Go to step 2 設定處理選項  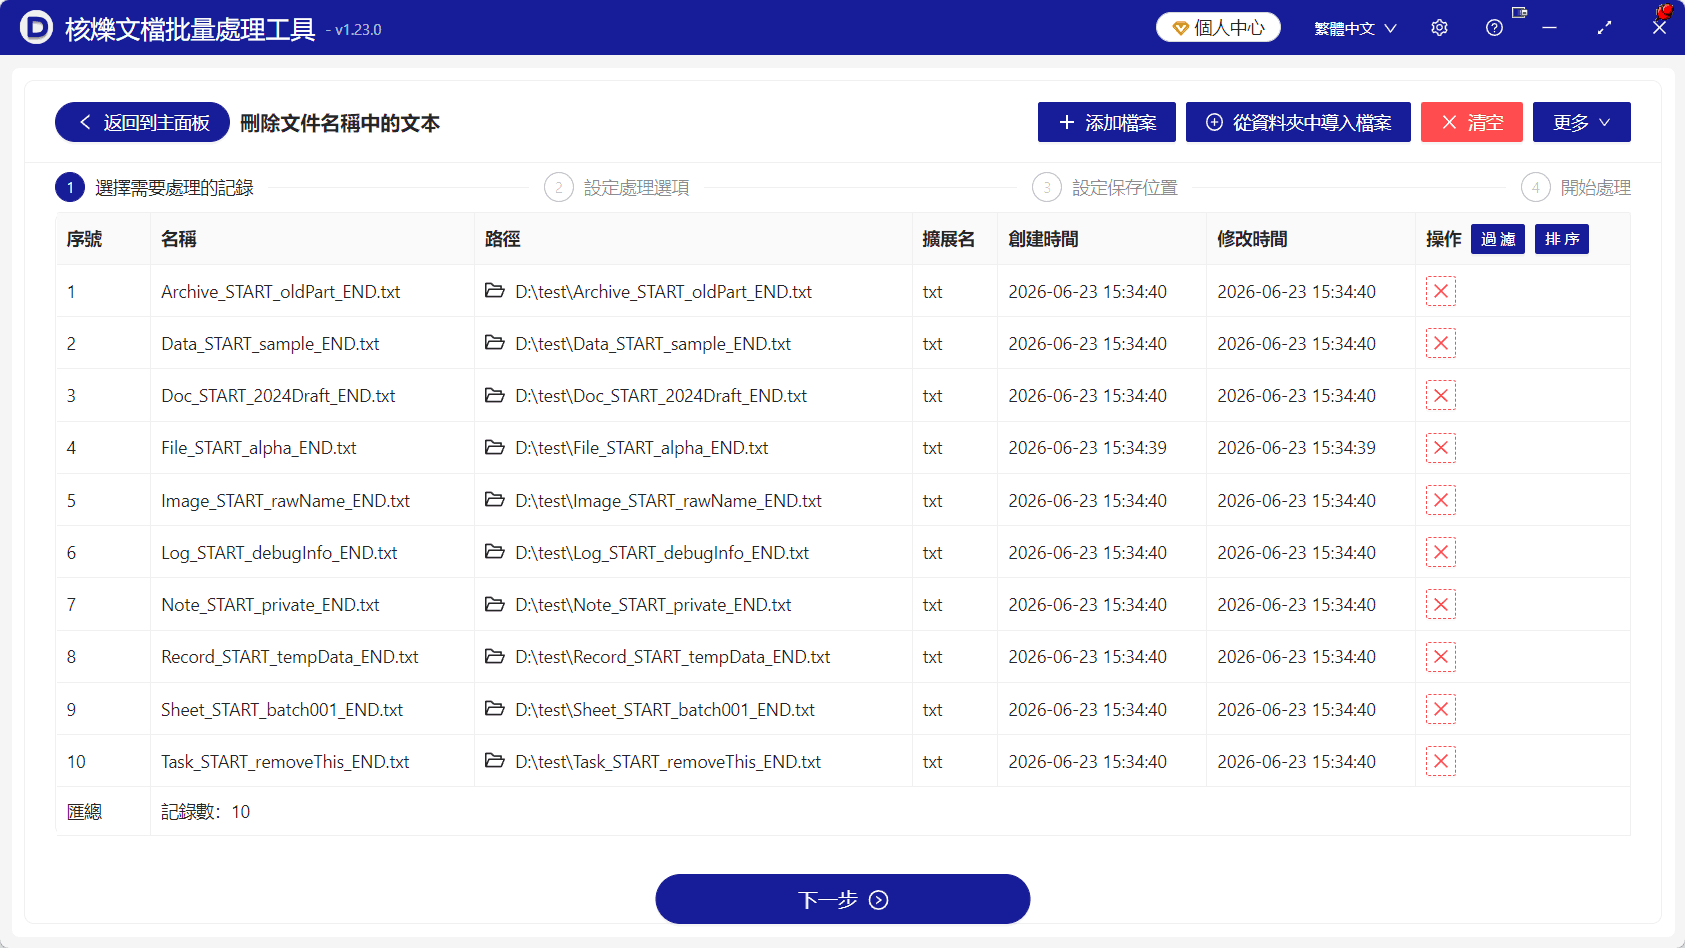(x=617, y=187)
